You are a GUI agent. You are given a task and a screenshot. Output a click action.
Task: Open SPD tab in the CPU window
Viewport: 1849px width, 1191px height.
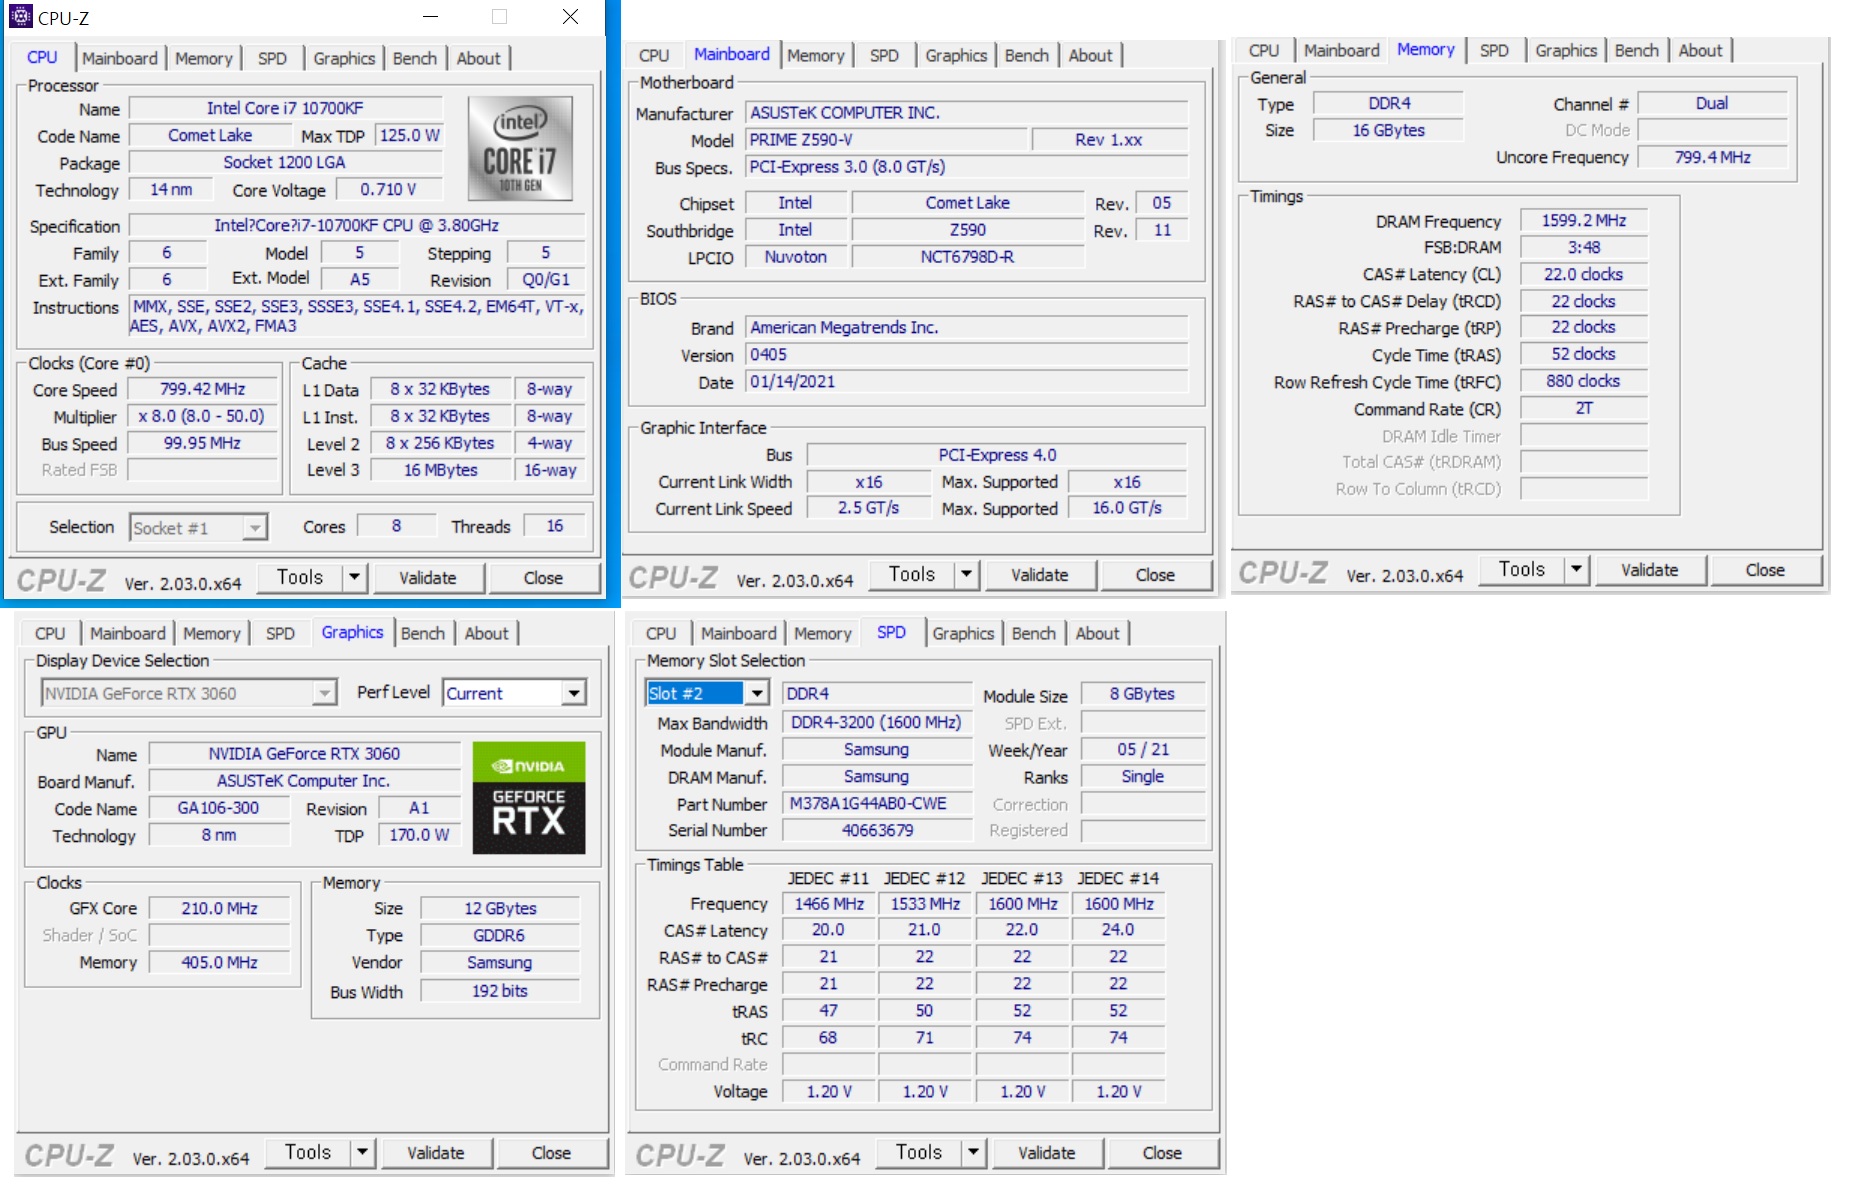(x=272, y=58)
